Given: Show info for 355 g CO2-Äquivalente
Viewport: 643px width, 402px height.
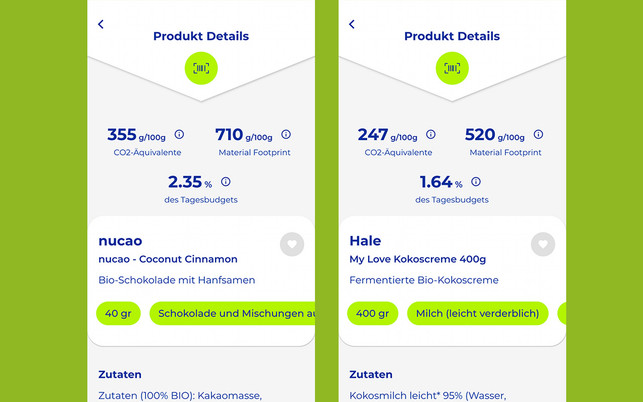Looking at the screenshot, I should [x=179, y=134].
